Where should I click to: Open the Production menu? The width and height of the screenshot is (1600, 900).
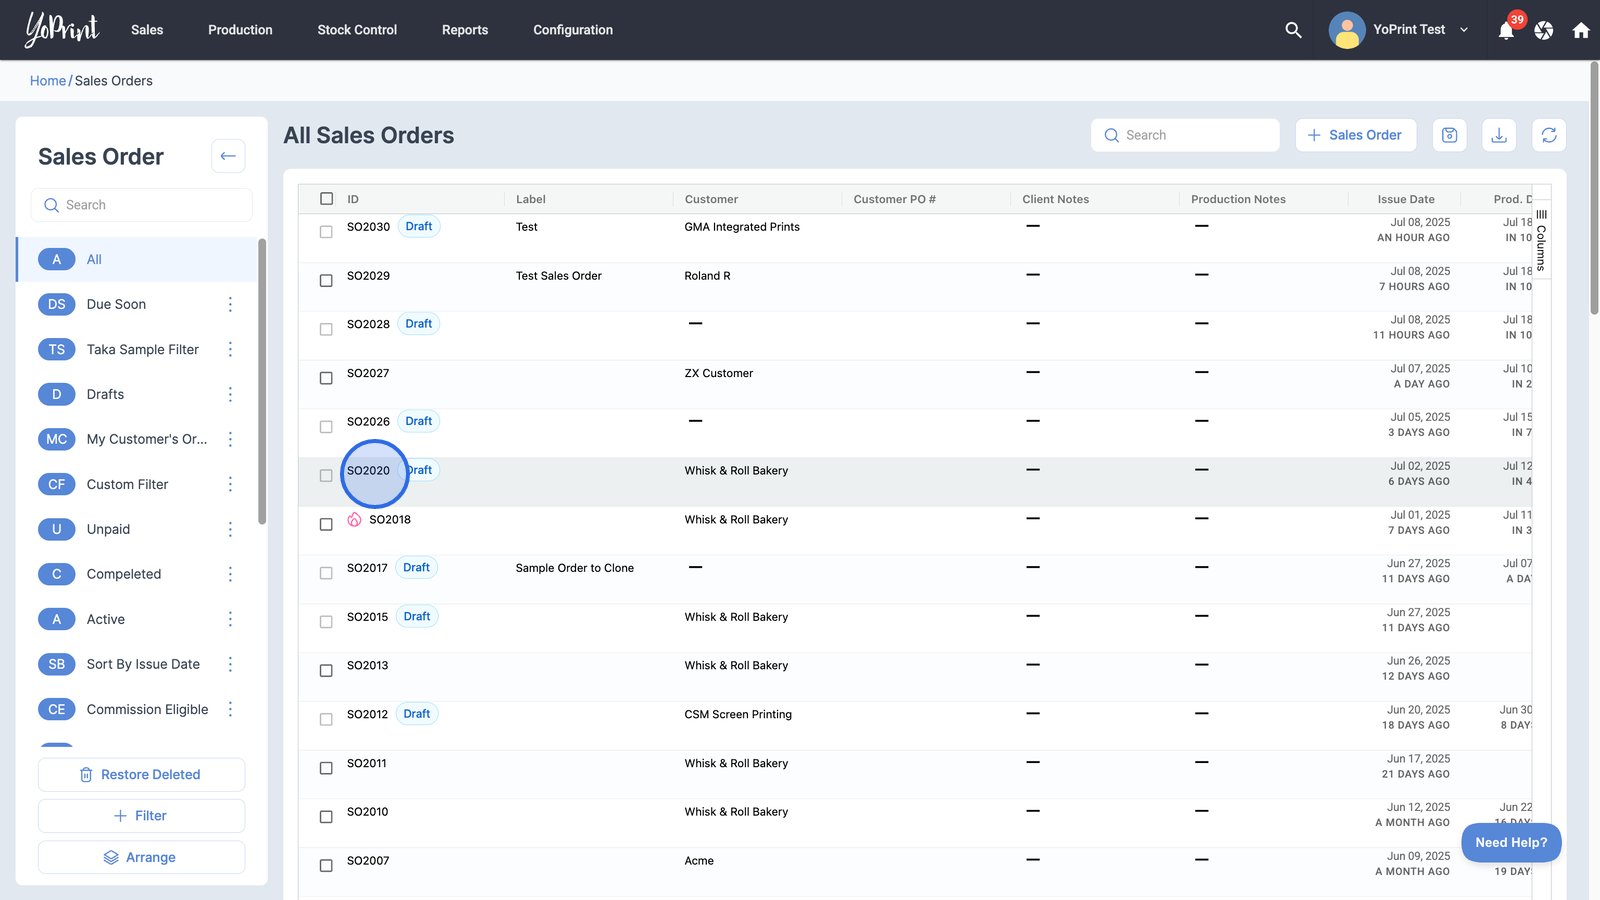240,30
